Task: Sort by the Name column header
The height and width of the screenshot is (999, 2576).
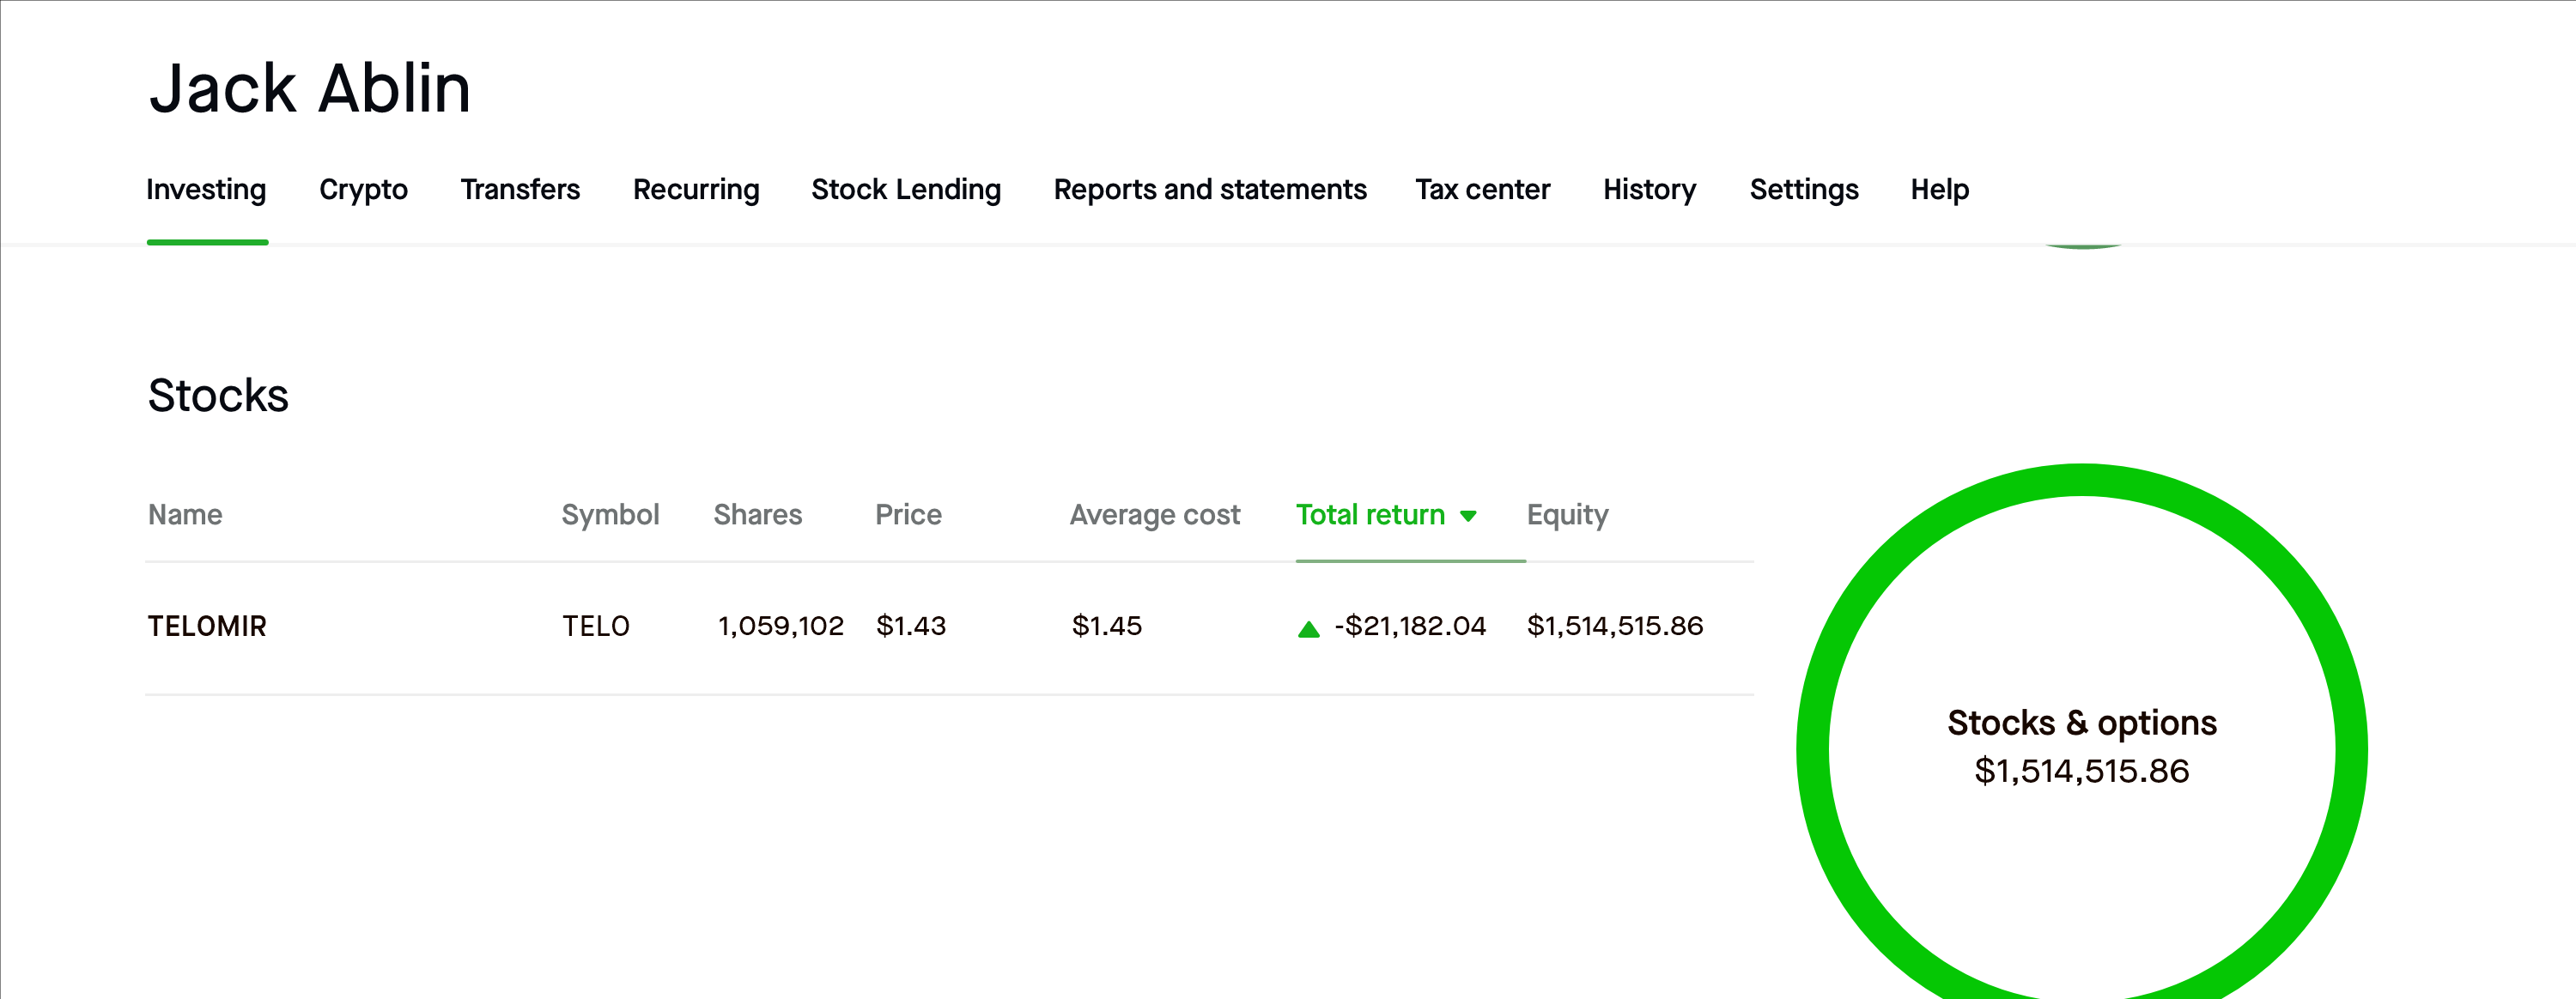Action: [x=185, y=515]
